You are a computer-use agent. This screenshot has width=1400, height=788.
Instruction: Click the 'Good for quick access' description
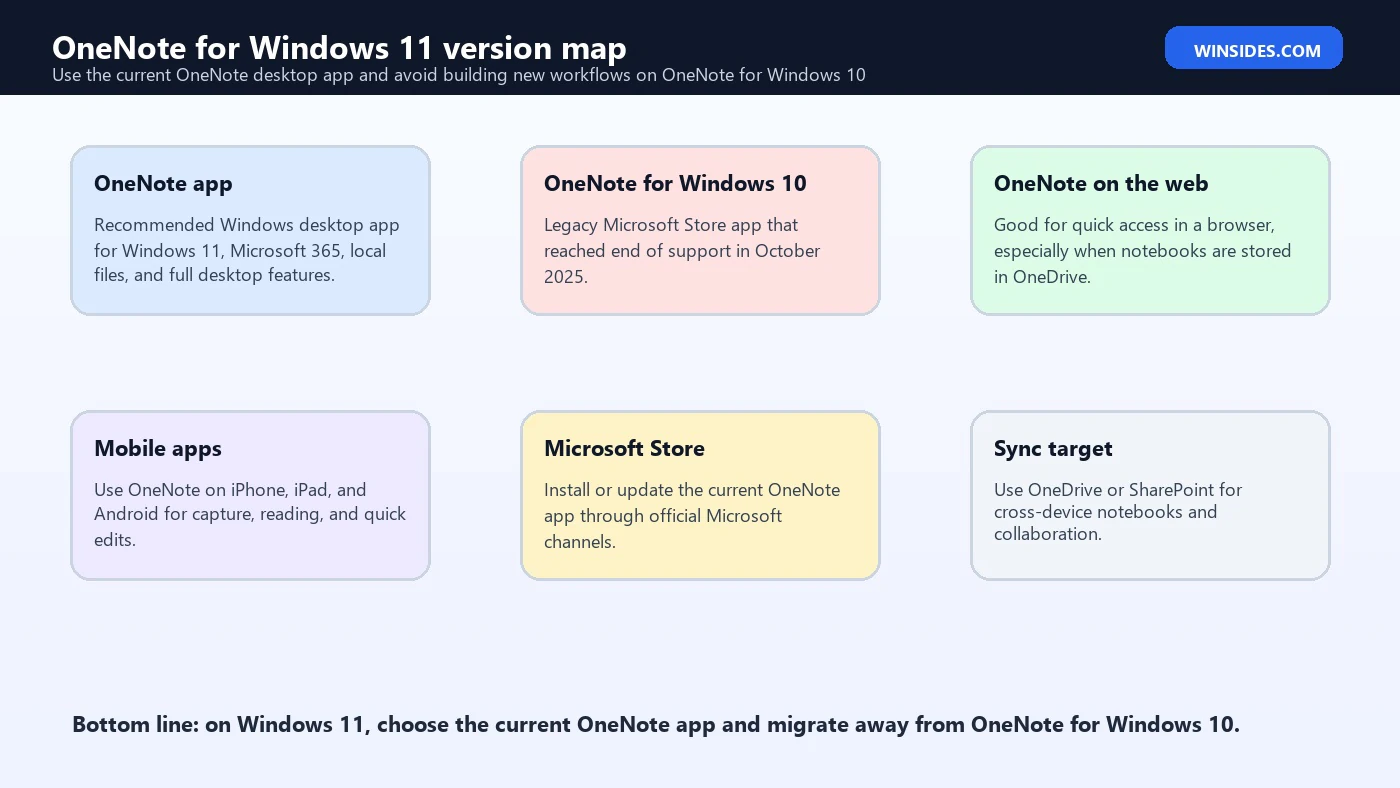coord(1142,250)
